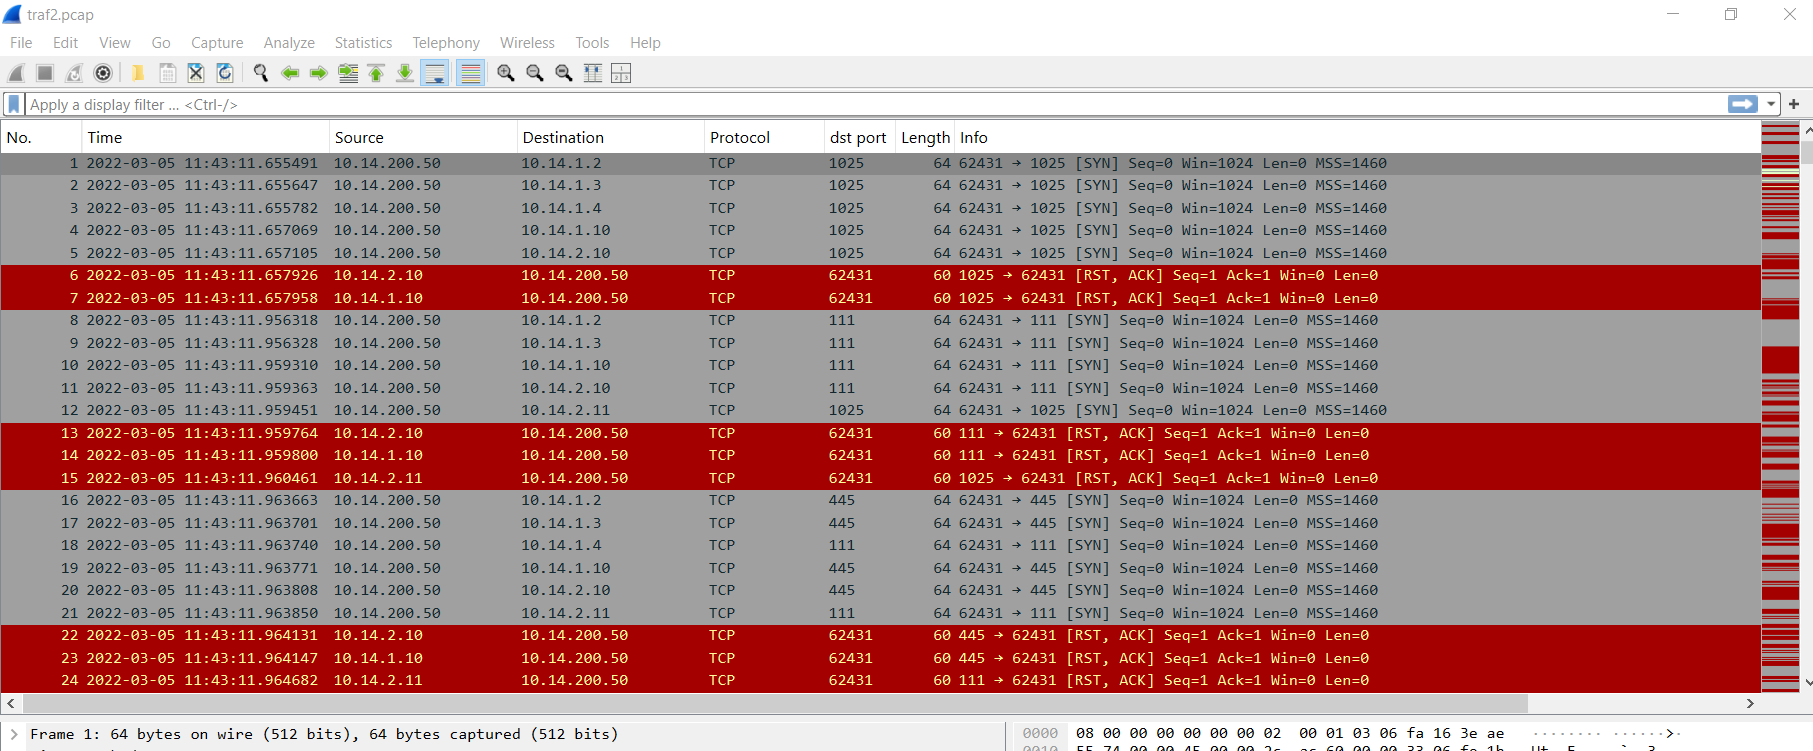Add a filter button with plus
The height and width of the screenshot is (751, 1813).
click(x=1794, y=104)
